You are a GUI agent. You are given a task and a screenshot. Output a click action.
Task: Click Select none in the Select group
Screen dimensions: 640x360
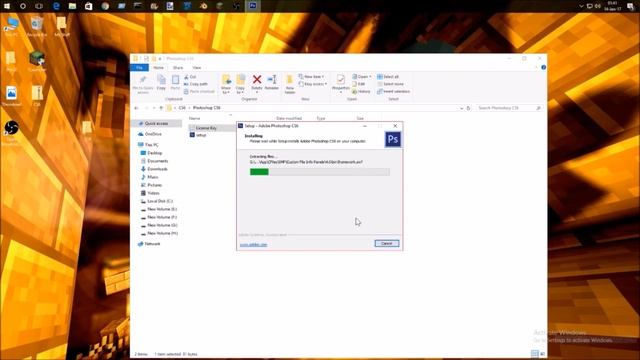[390, 84]
